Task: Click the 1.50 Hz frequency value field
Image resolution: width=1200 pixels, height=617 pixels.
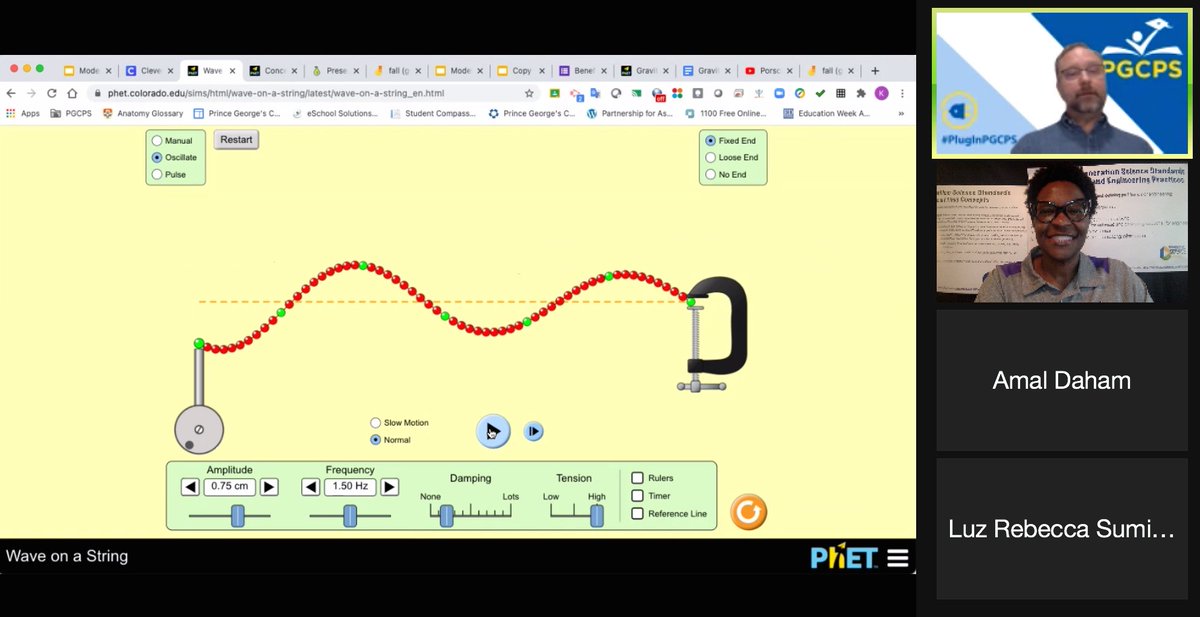Action: [350, 487]
